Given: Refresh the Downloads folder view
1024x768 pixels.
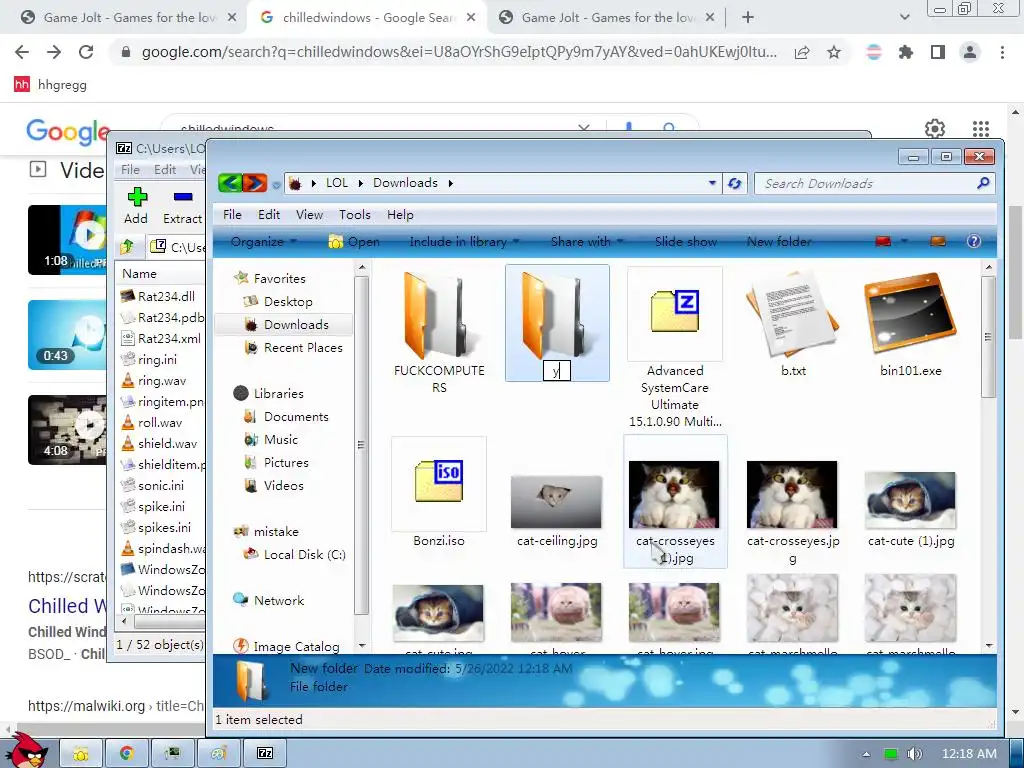Looking at the screenshot, I should click(735, 184).
